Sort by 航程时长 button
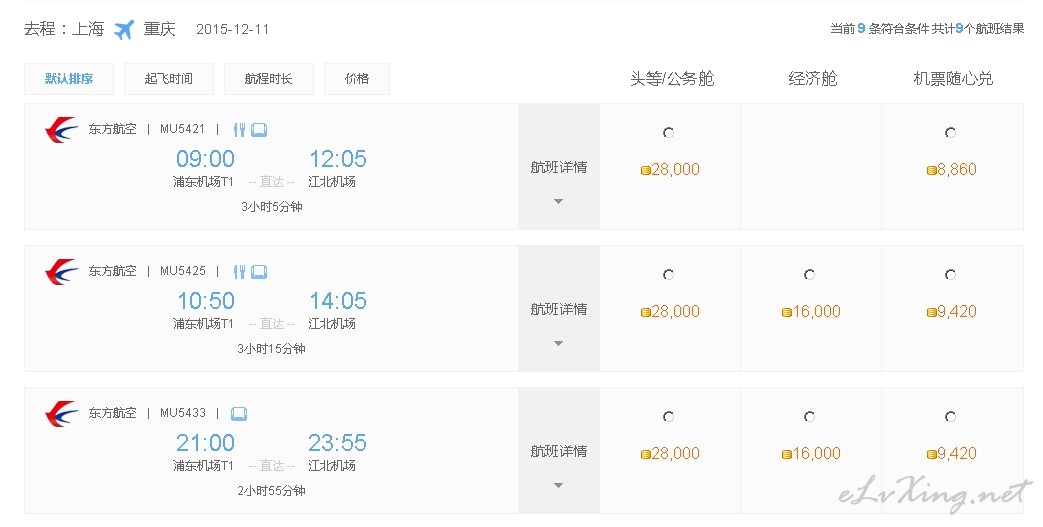This screenshot has height=527, width=1043. (269, 79)
